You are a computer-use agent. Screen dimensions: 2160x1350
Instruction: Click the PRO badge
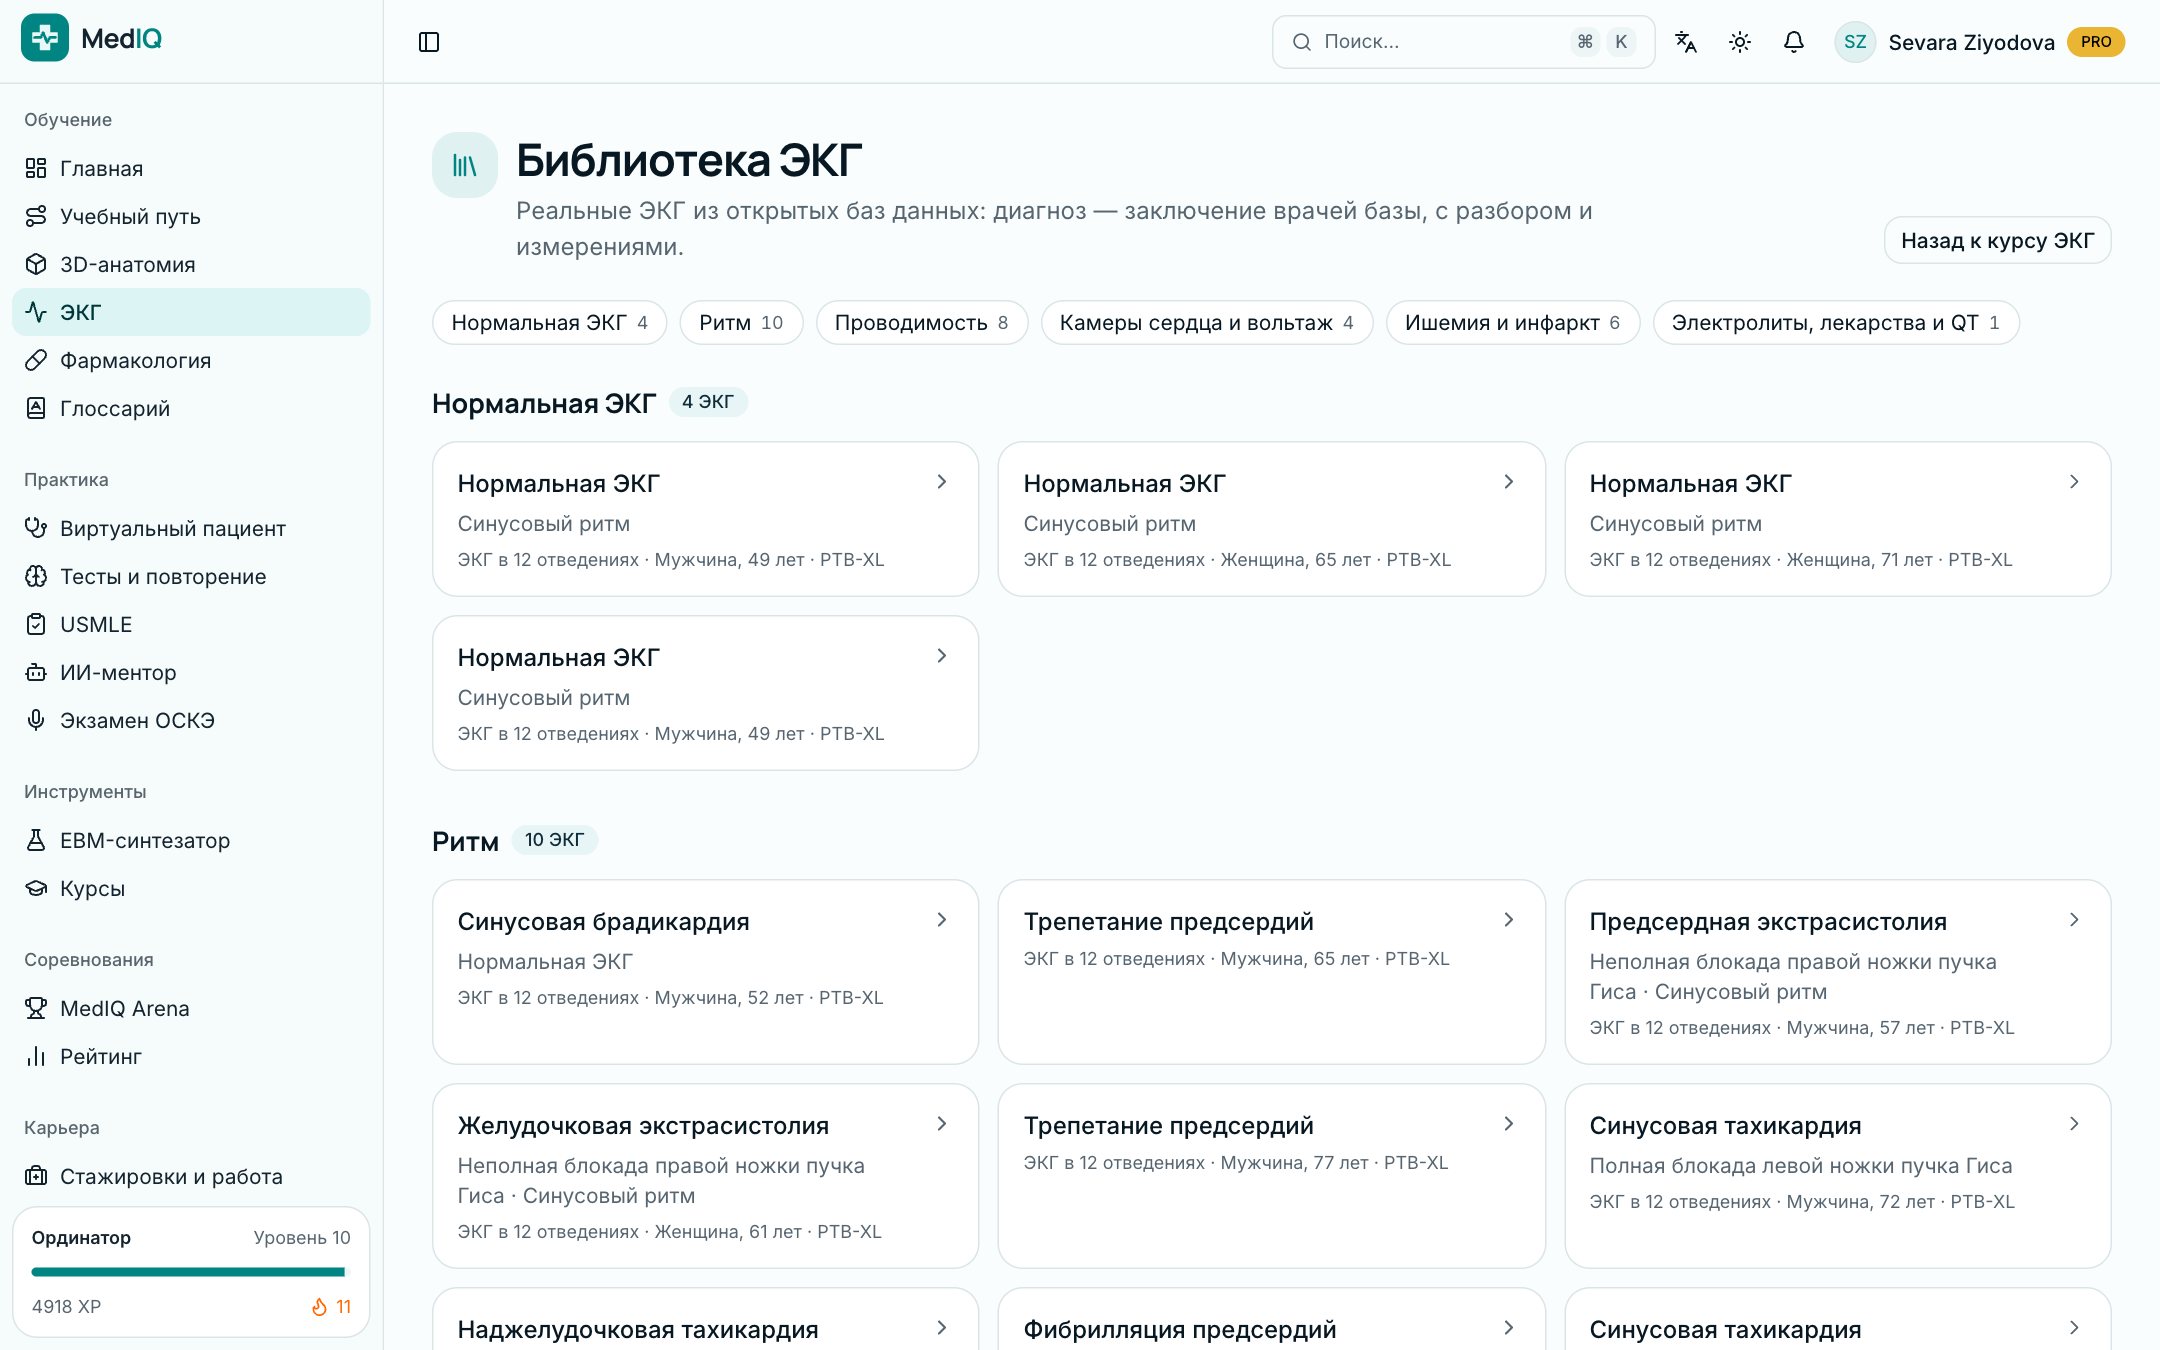2096,42
